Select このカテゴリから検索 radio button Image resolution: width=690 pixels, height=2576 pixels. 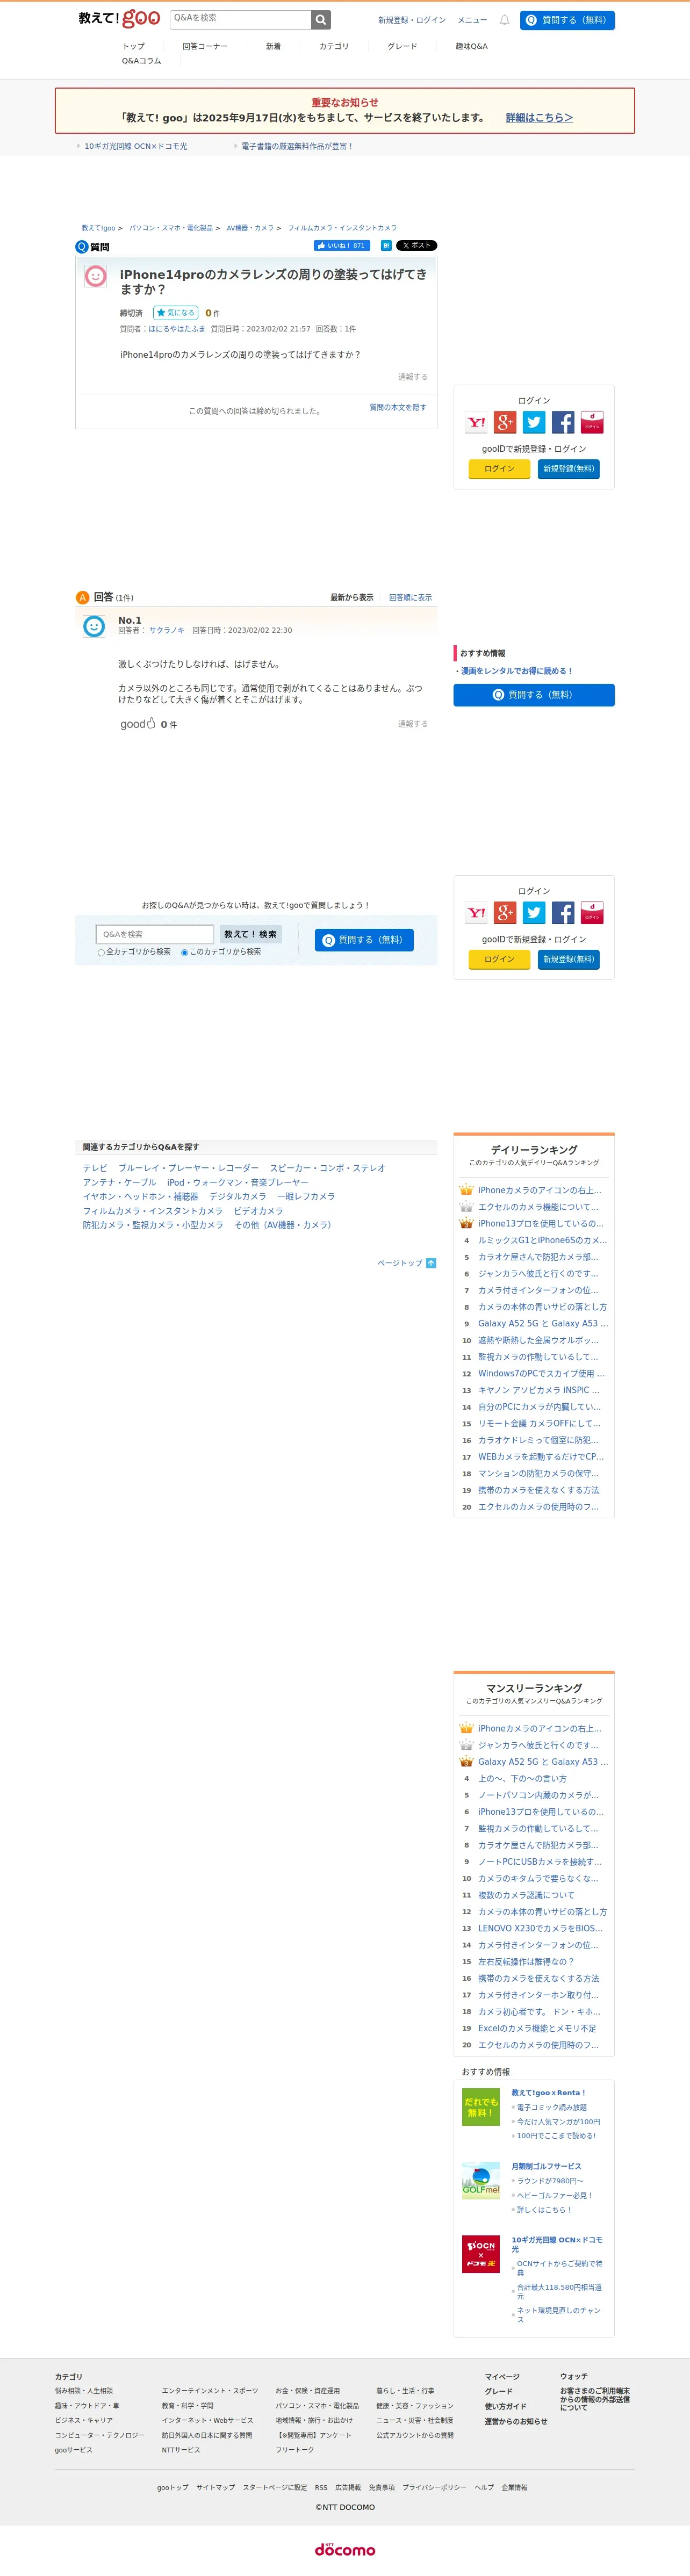click(185, 953)
